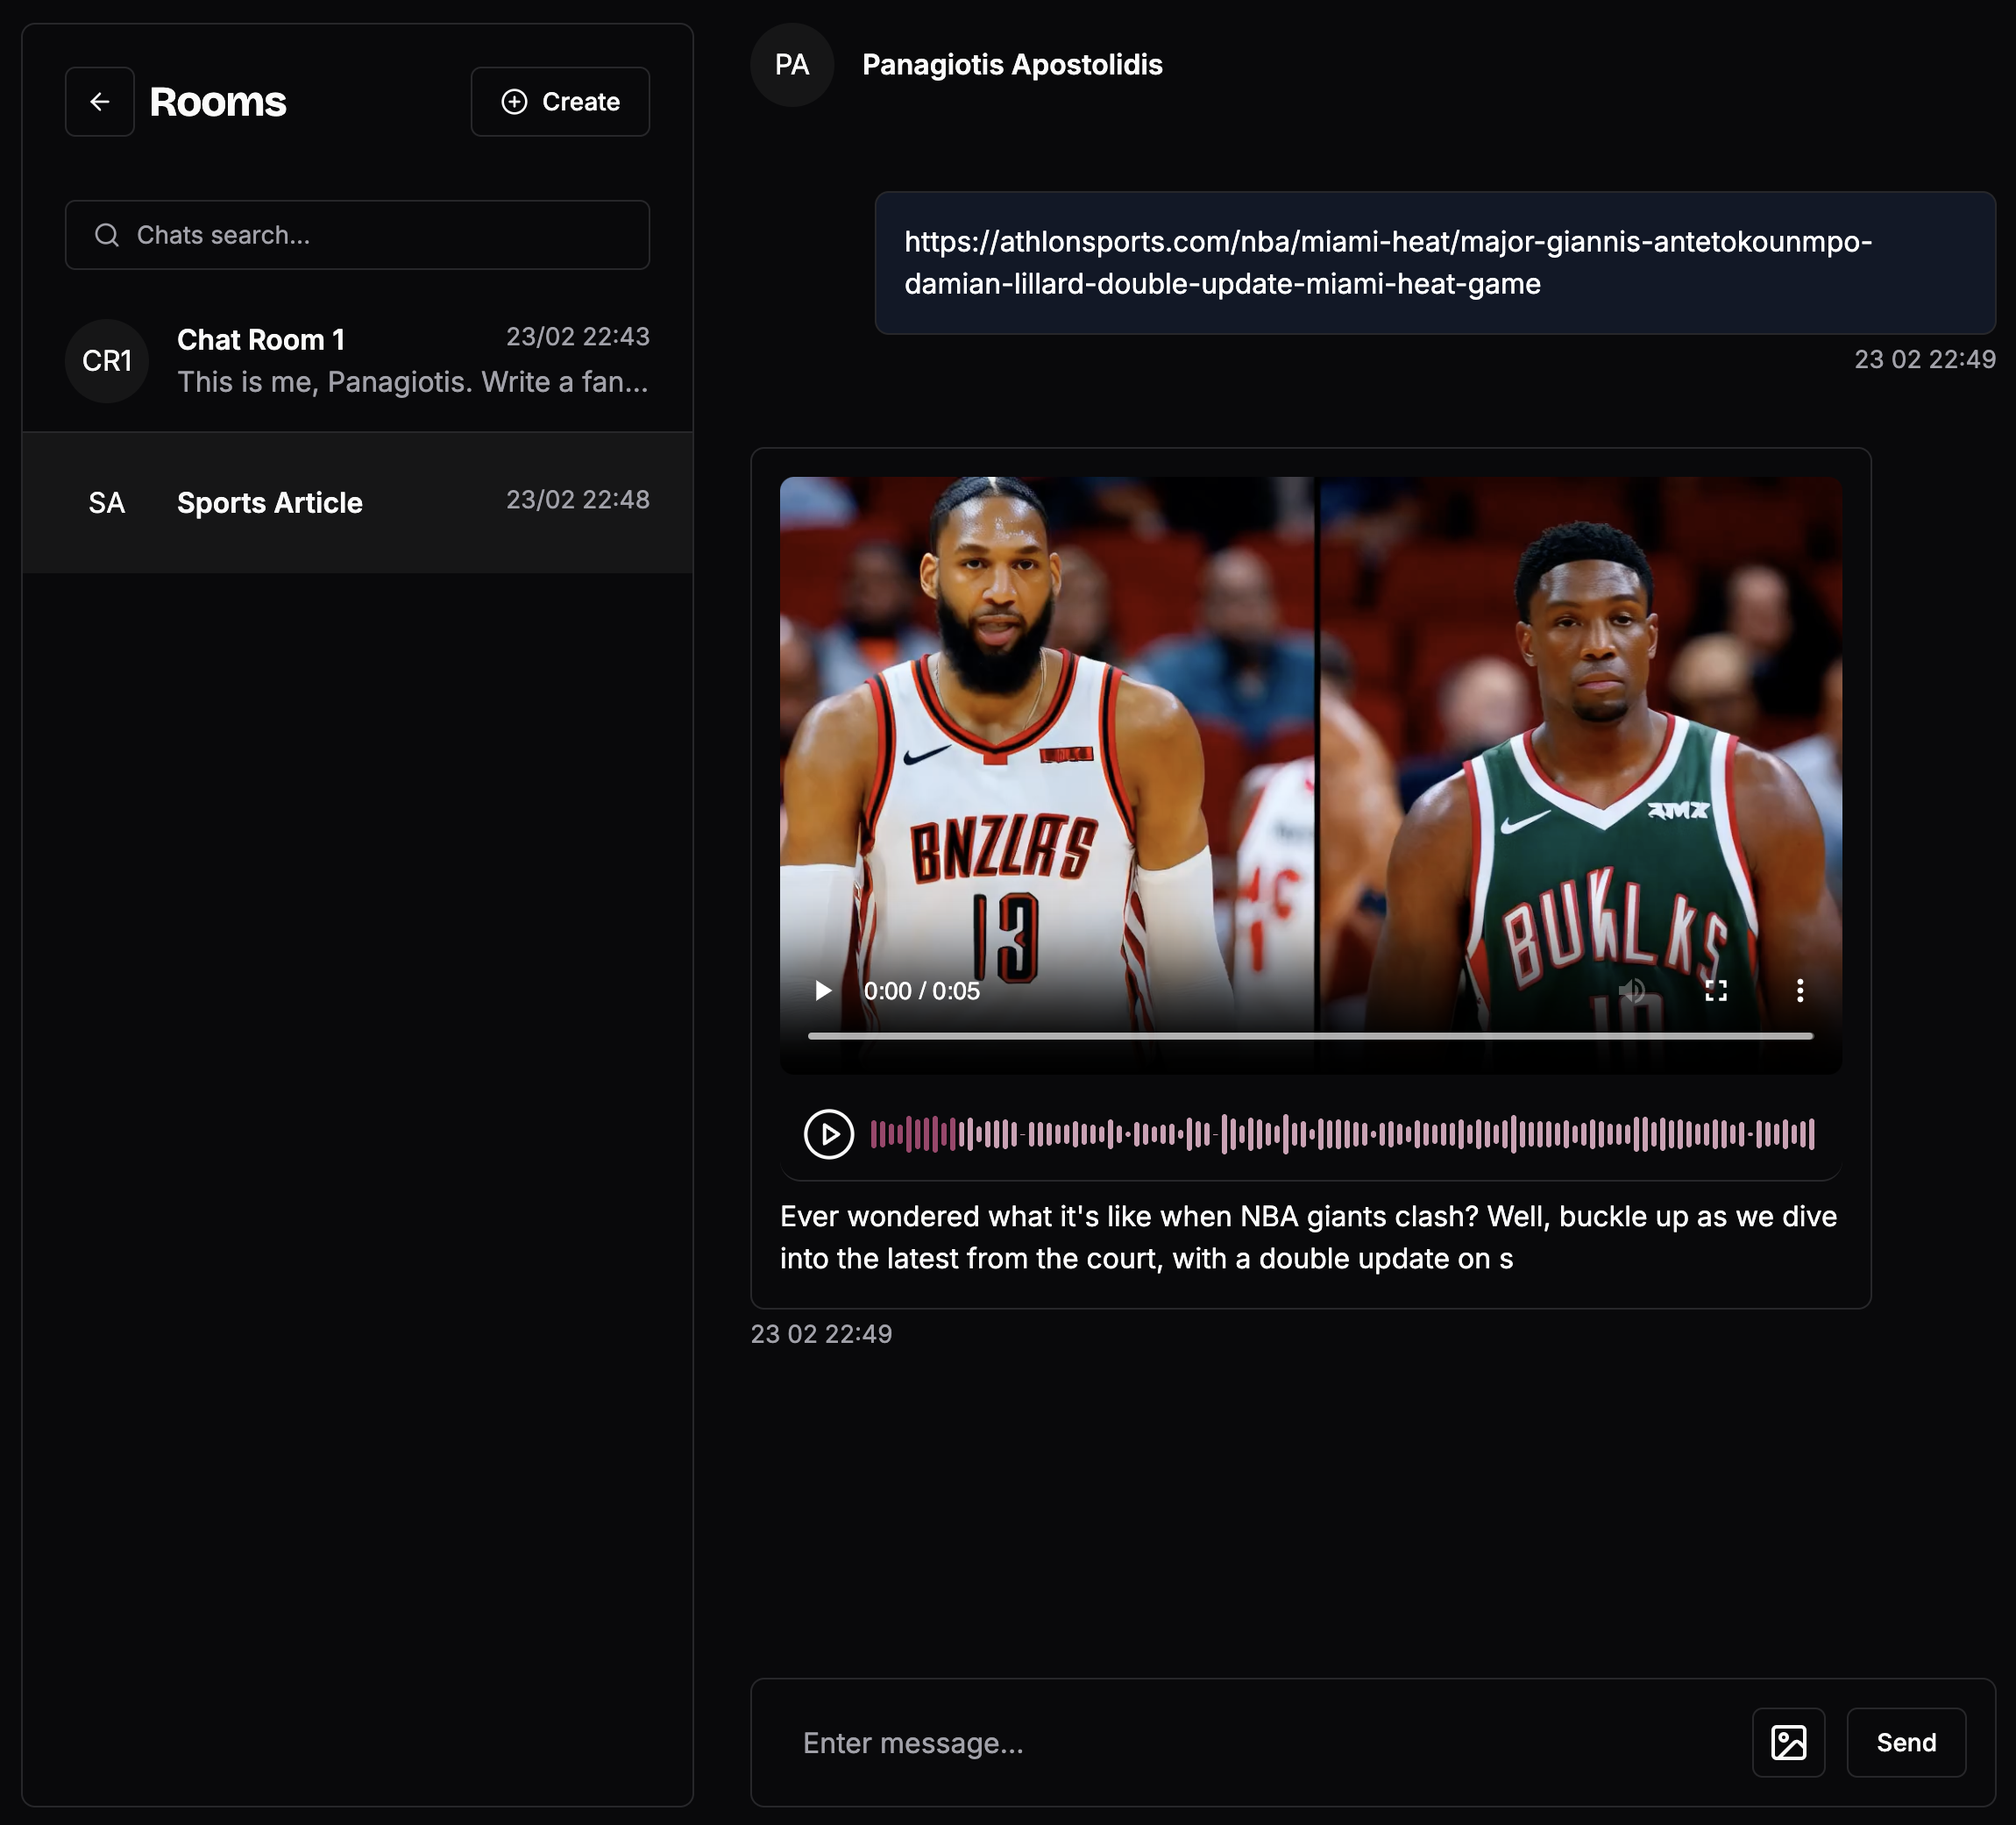Click the plus-circle icon in Create
This screenshot has height=1825, width=2016.
pyautogui.click(x=514, y=102)
